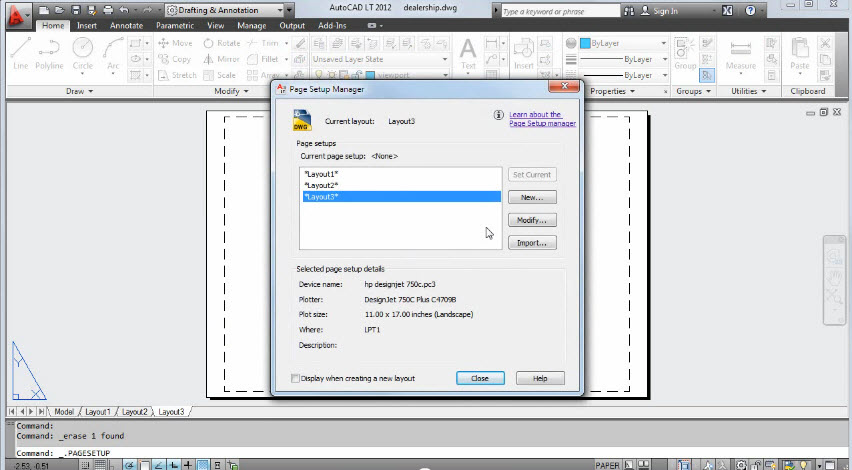
Task: Click the Trim tool
Action: (x=263, y=43)
